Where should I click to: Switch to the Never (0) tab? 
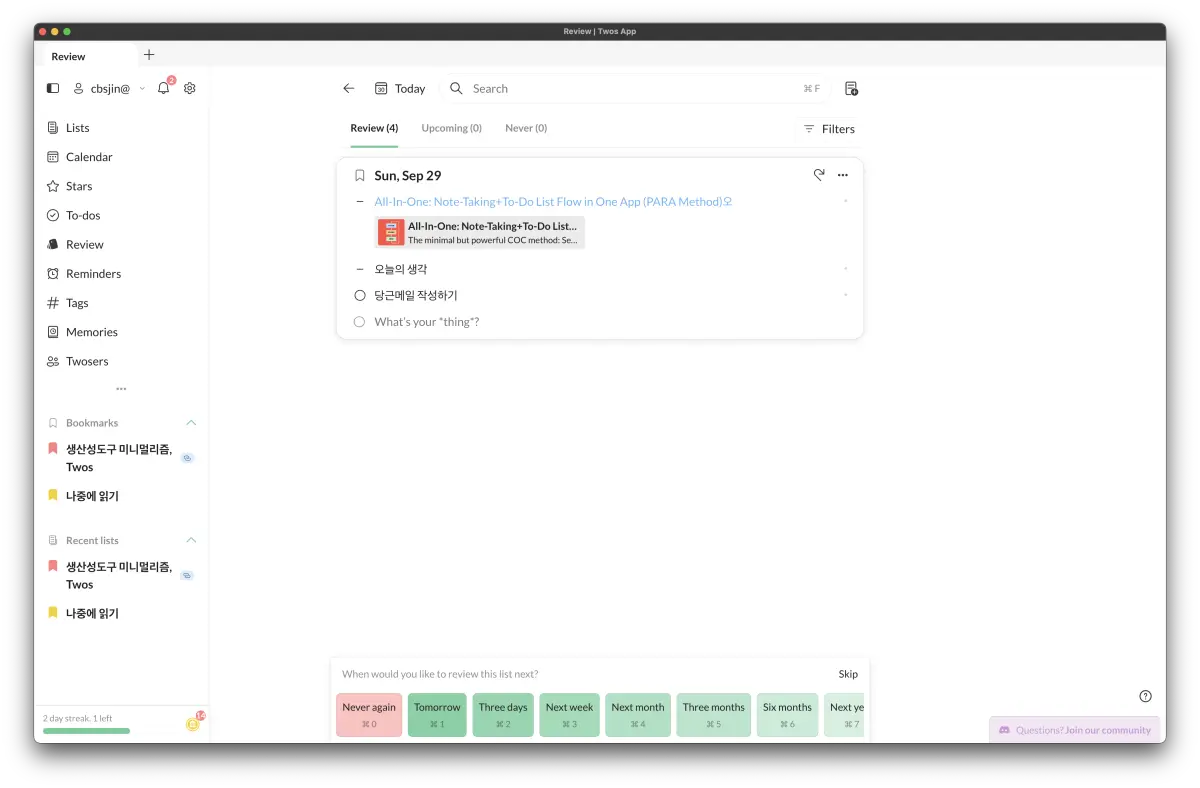tap(526, 128)
